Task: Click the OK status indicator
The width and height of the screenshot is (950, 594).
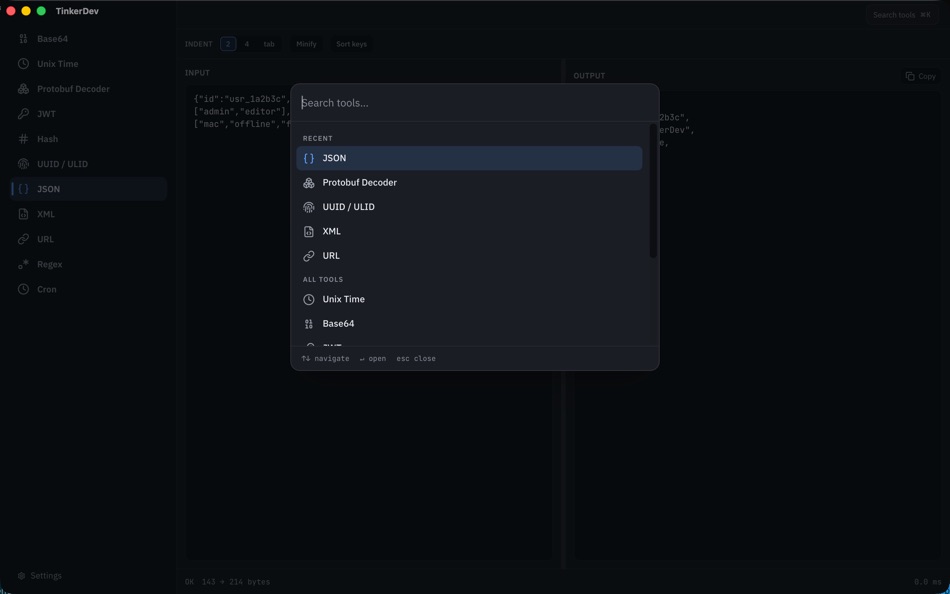Action: [190, 582]
